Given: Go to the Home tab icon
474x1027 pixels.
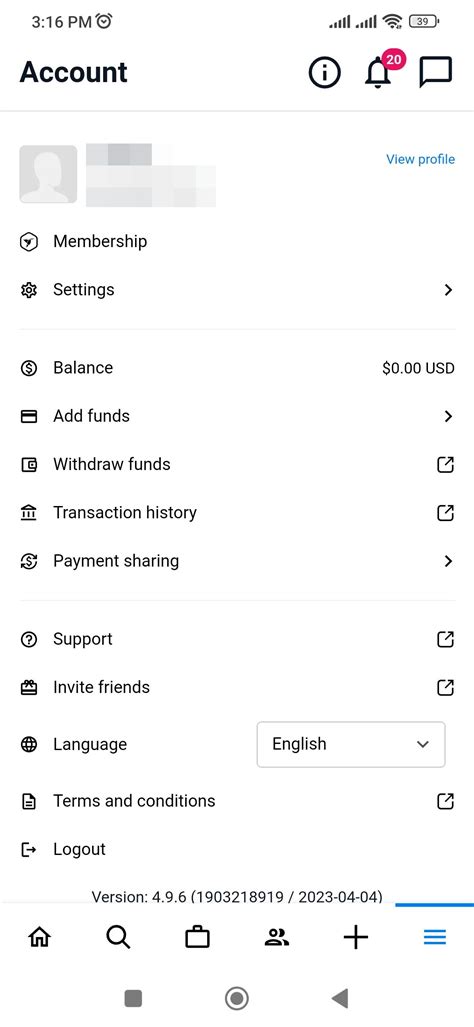Looking at the screenshot, I should (x=39, y=938).
